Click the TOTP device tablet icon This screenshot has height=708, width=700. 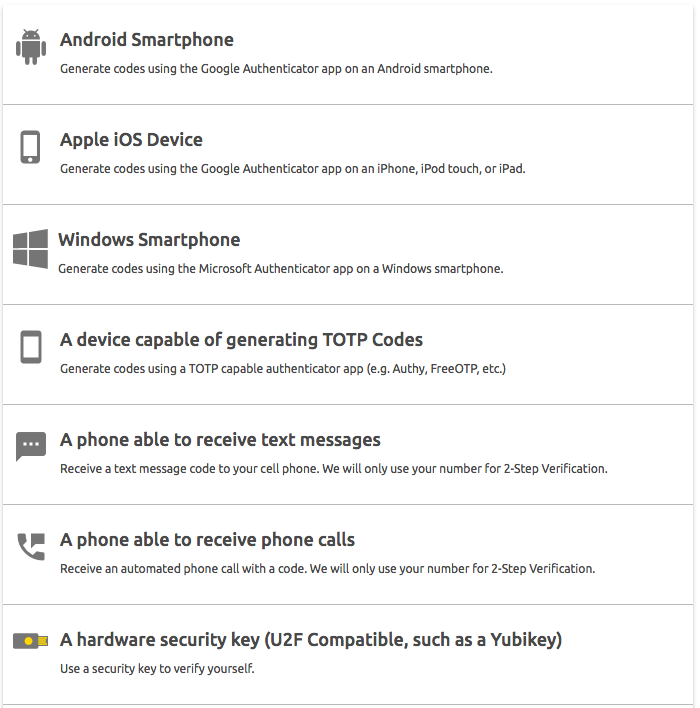click(31, 347)
